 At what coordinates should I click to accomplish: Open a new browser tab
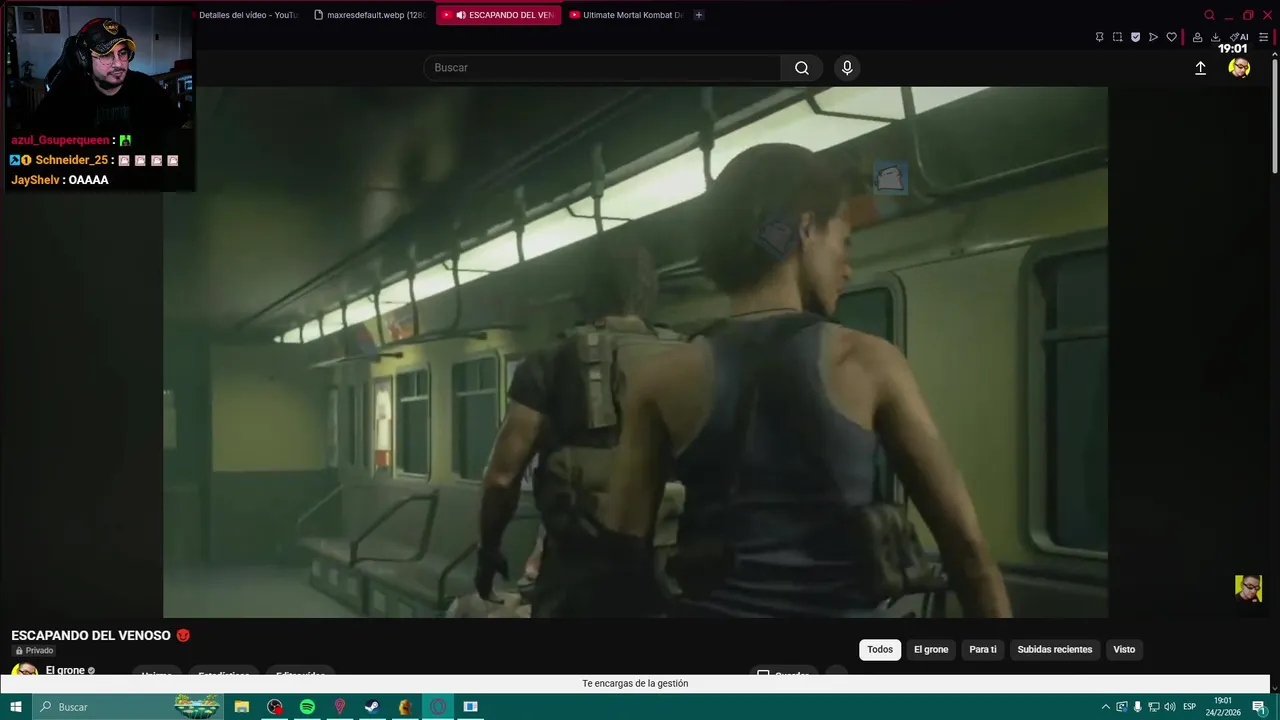click(x=698, y=15)
